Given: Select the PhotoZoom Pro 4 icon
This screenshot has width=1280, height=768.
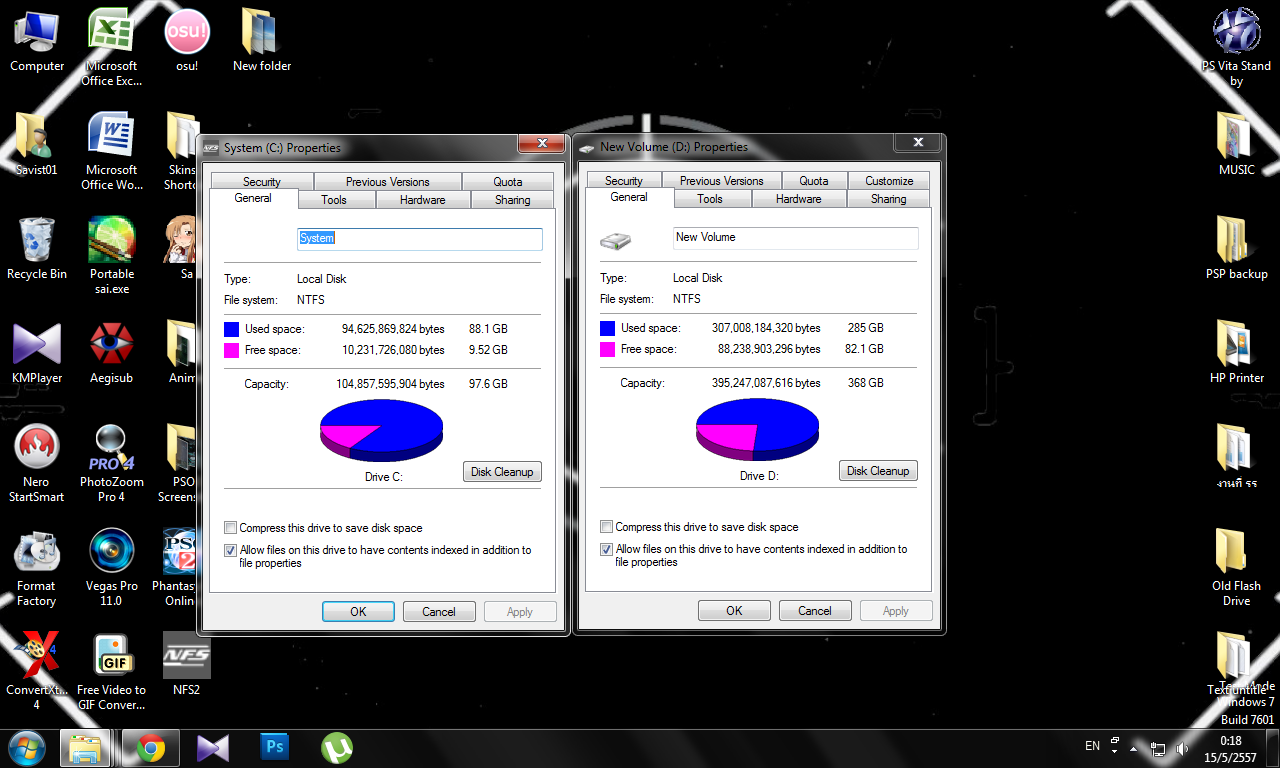Looking at the screenshot, I should click(x=111, y=463).
